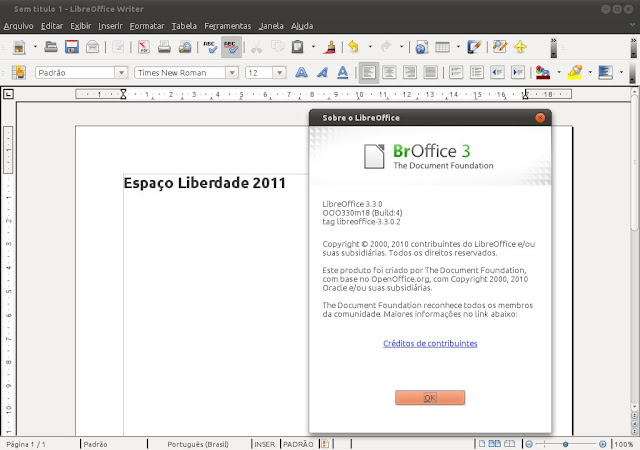
Task: Expand the Paste options arrow
Action: (x=313, y=47)
